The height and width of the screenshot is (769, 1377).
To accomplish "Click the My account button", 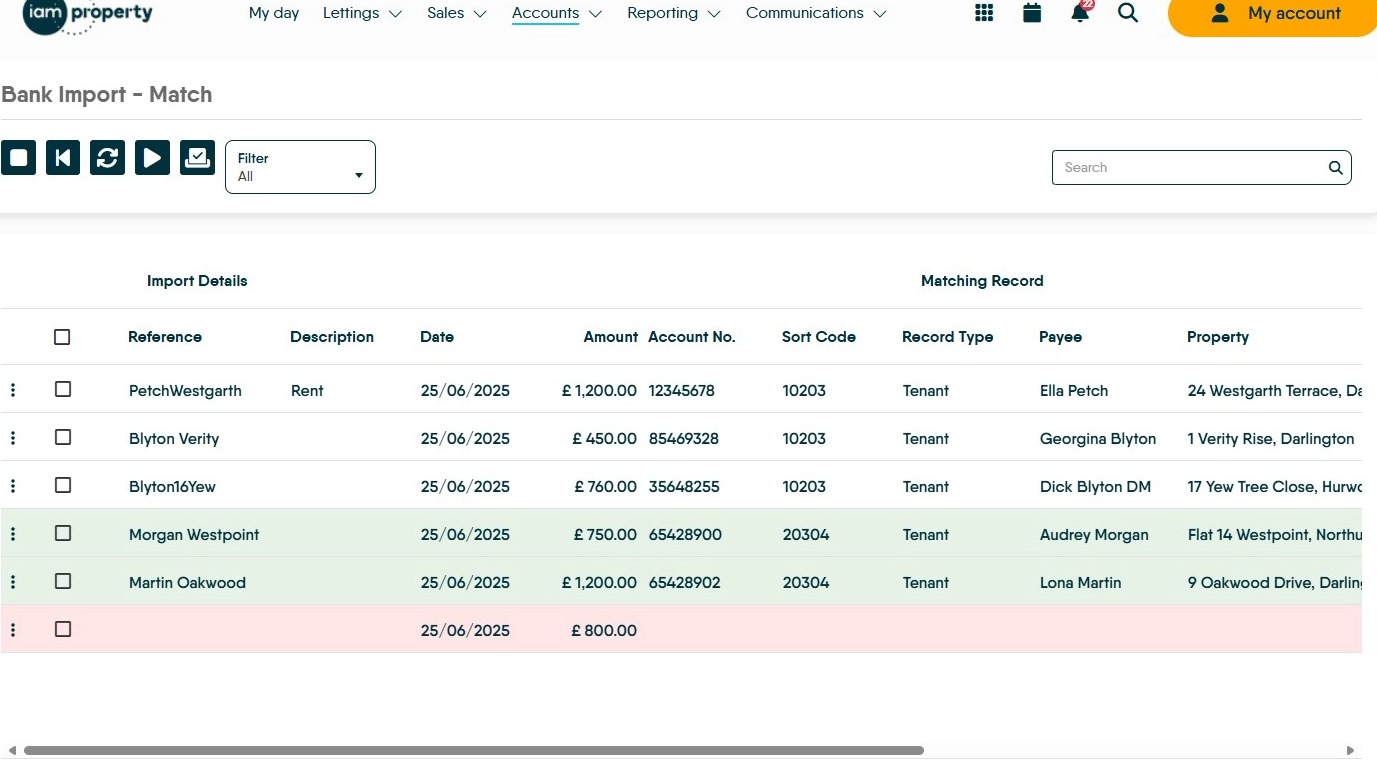I will [x=1274, y=14].
